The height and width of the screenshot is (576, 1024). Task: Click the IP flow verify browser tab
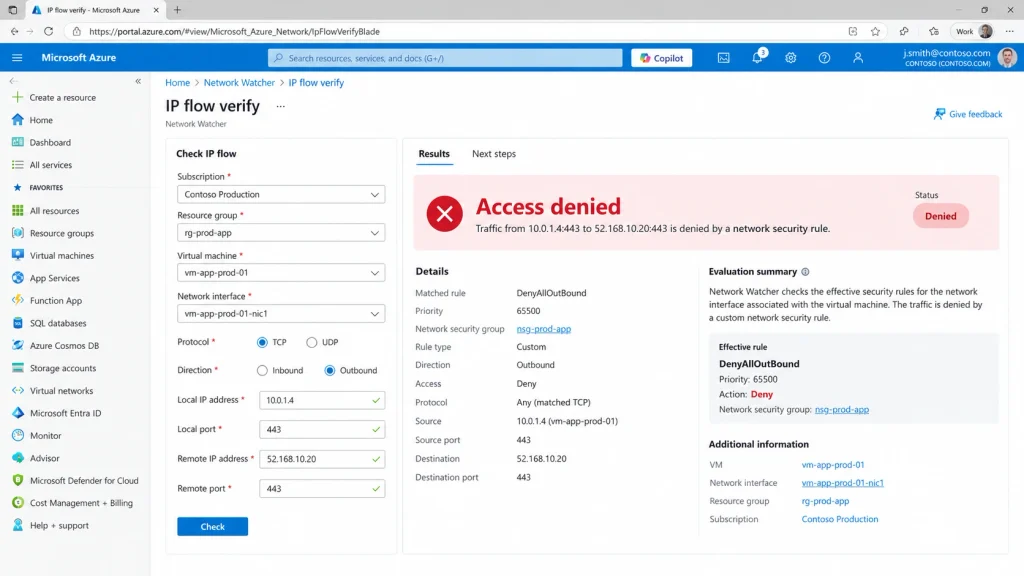(x=93, y=10)
